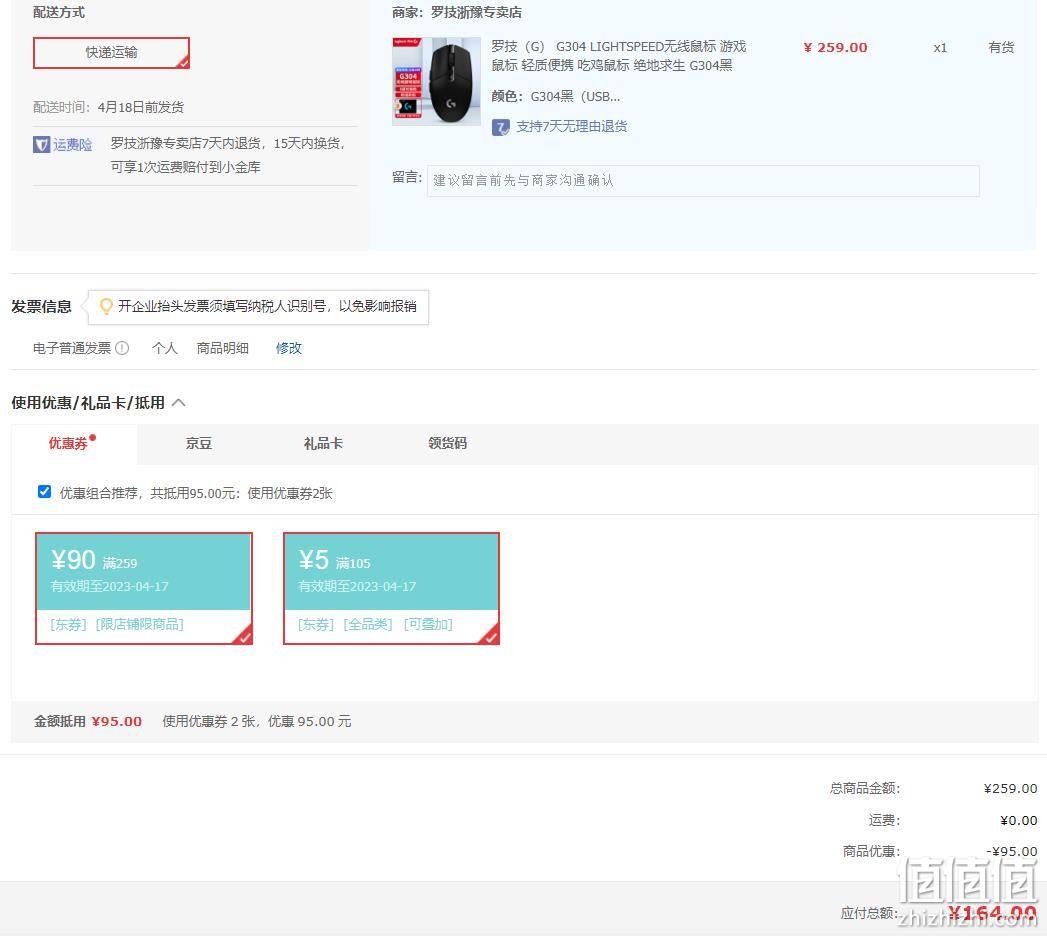Select the 快递运输 delivery option

tap(112, 53)
